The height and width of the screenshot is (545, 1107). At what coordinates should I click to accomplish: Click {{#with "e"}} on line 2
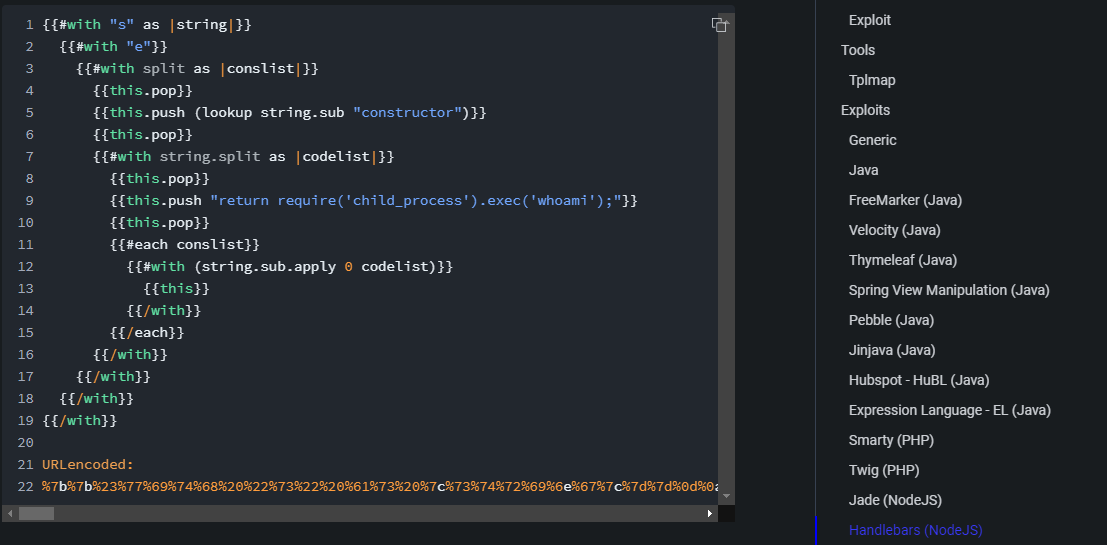click(x=114, y=47)
